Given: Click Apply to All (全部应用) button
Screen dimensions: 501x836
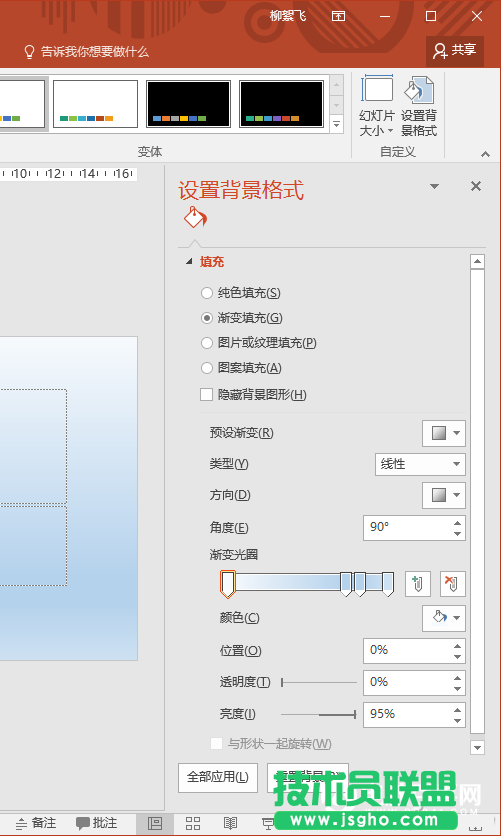Looking at the screenshot, I should [x=217, y=777].
